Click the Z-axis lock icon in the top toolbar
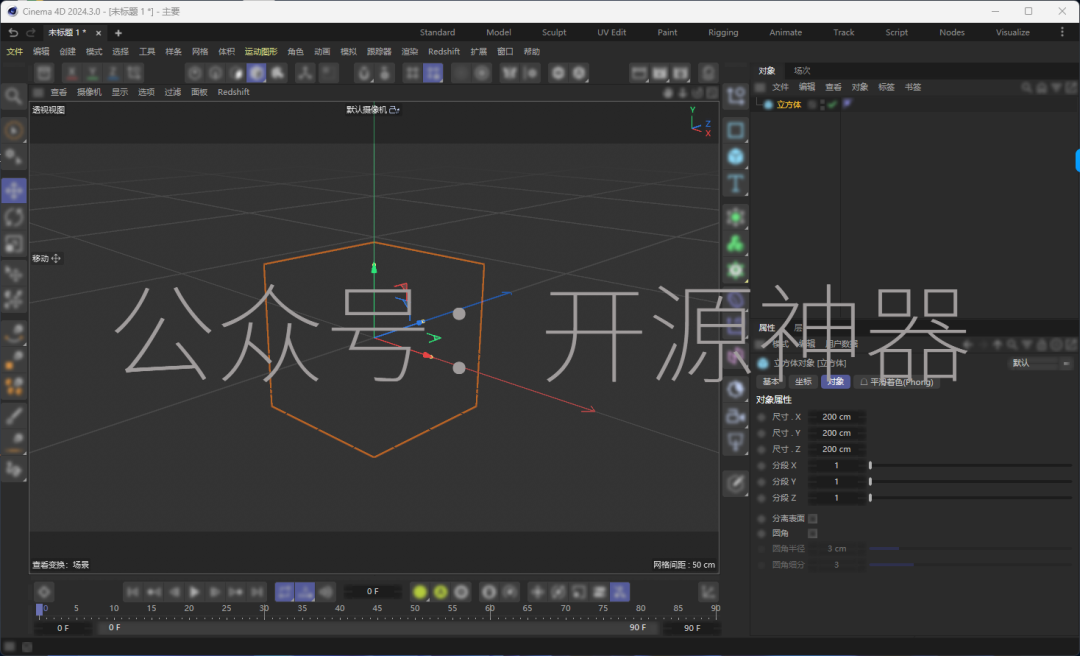Screen dimensions: 1080x656 tap(114, 73)
